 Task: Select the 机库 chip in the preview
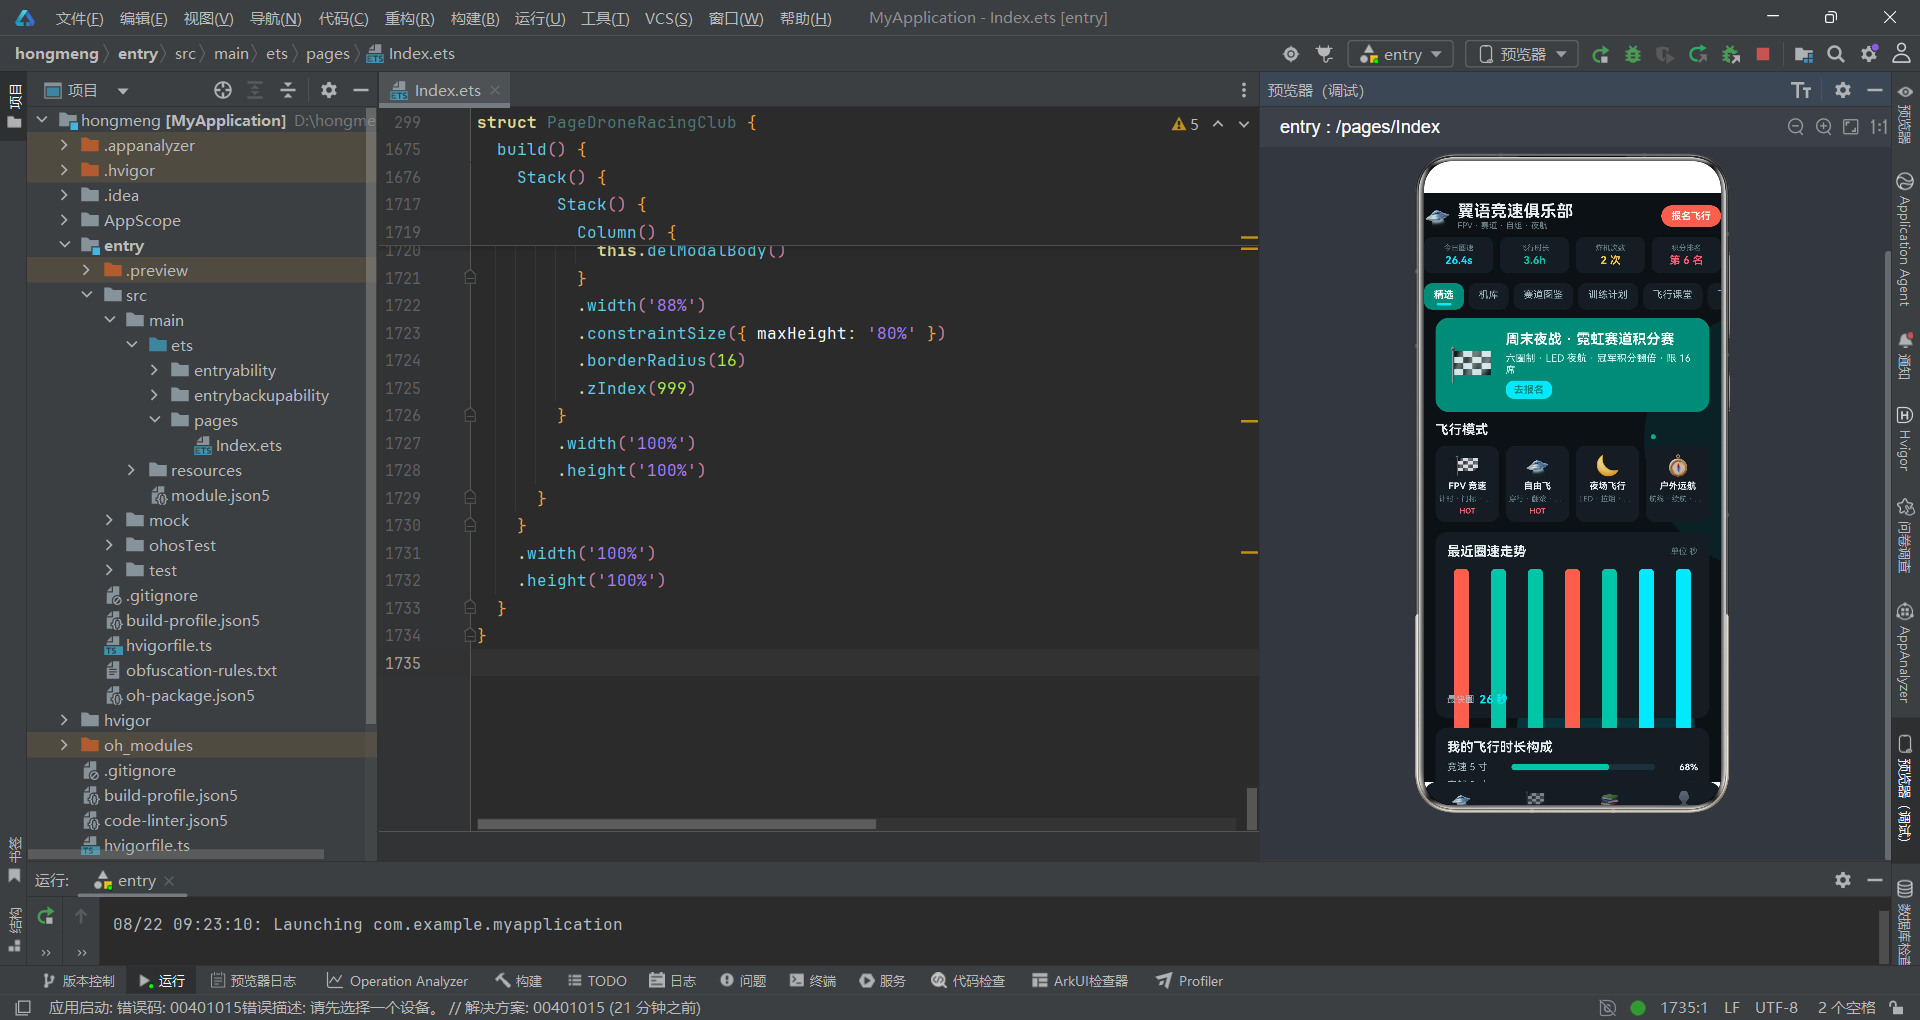[1488, 295]
